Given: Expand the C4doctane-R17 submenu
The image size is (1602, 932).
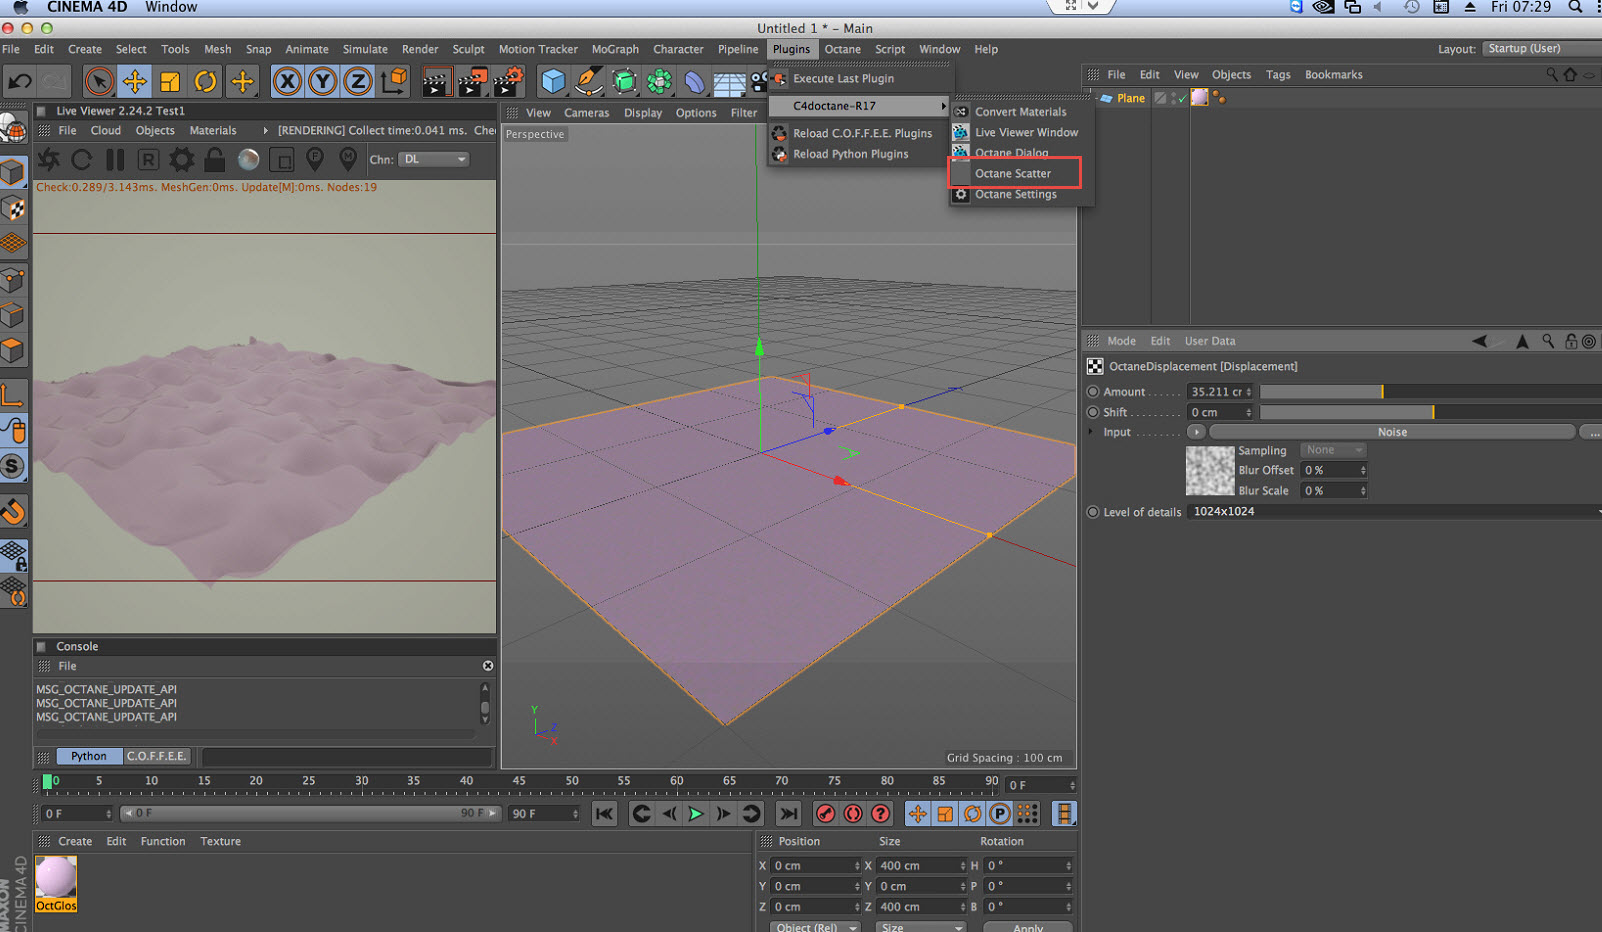Looking at the screenshot, I should point(860,106).
